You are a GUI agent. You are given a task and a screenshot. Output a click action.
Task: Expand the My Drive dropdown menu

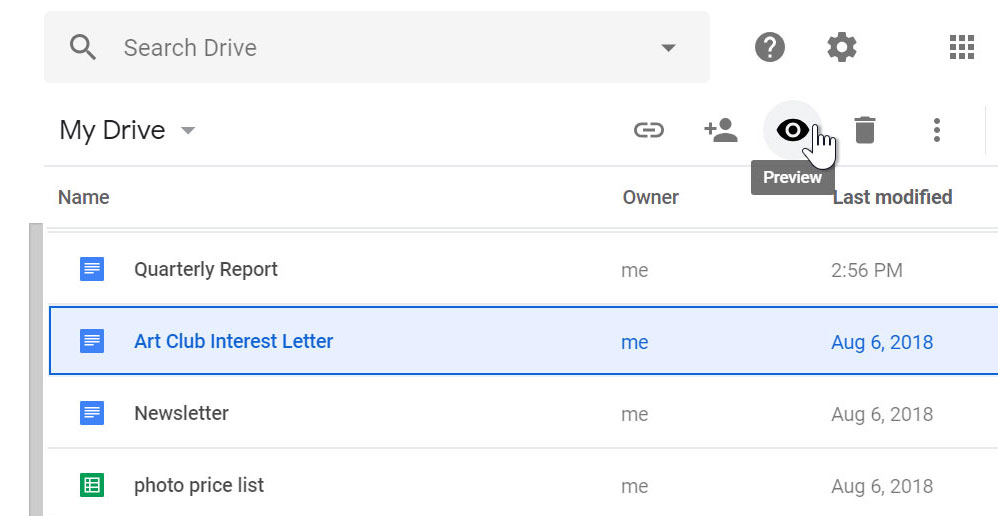188,131
